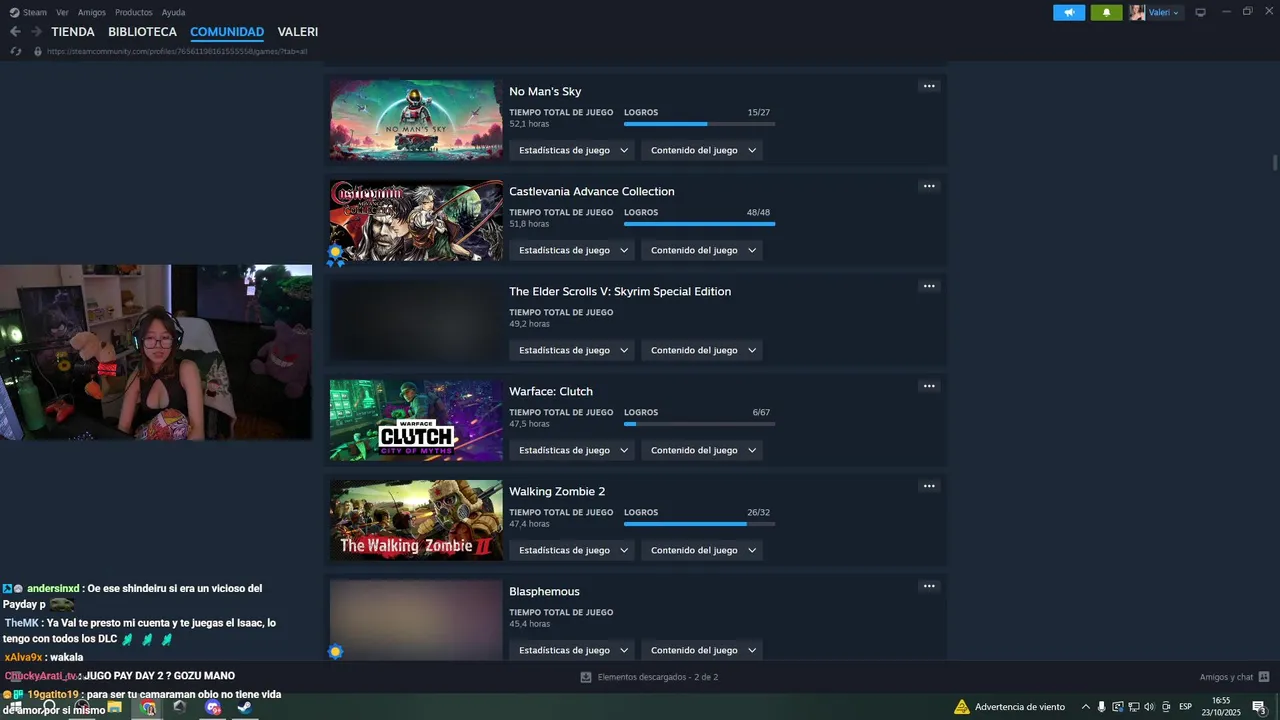This screenshot has height=720, width=1280.
Task: Open the No Man's Sky title link
Action: coord(545,91)
